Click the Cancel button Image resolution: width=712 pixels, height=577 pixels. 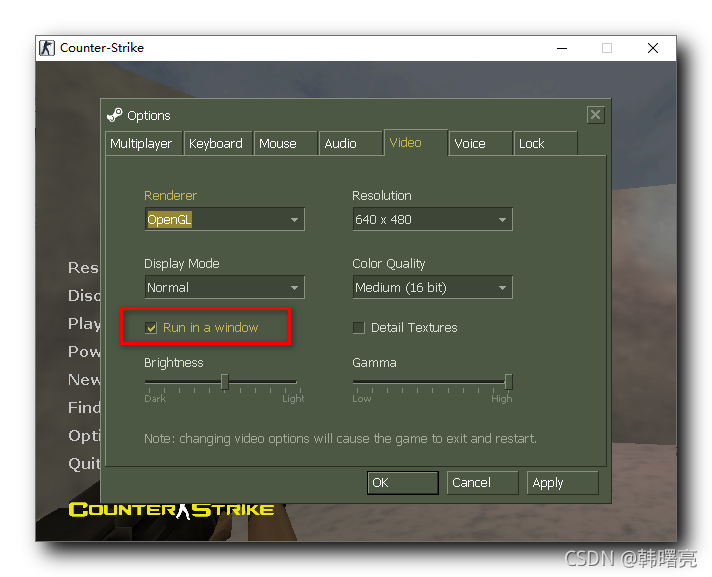[x=482, y=483]
